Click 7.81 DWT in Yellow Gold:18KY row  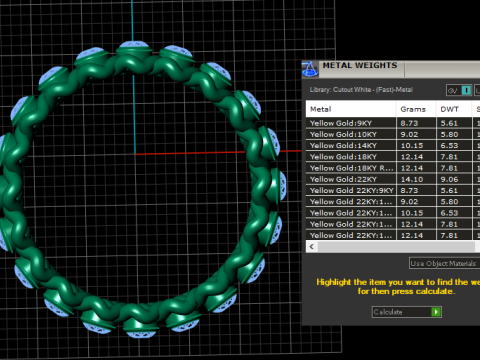pyautogui.click(x=449, y=157)
